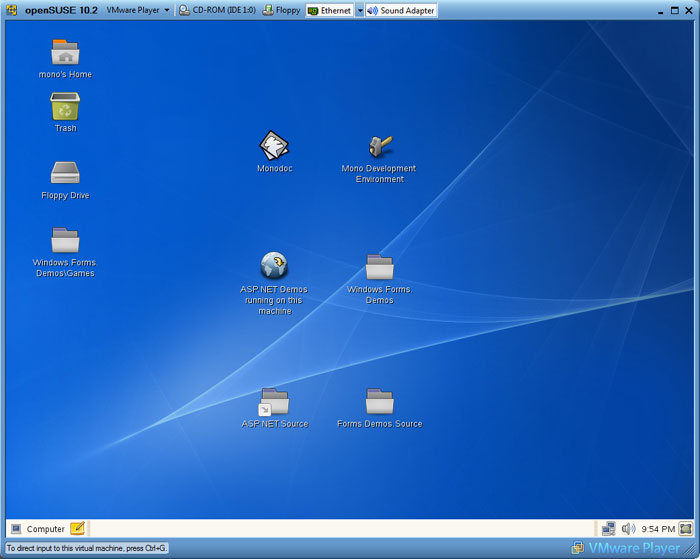Open the Monodoc desktop icon
Viewport: 700px width, 559px height.
pyautogui.click(x=273, y=147)
